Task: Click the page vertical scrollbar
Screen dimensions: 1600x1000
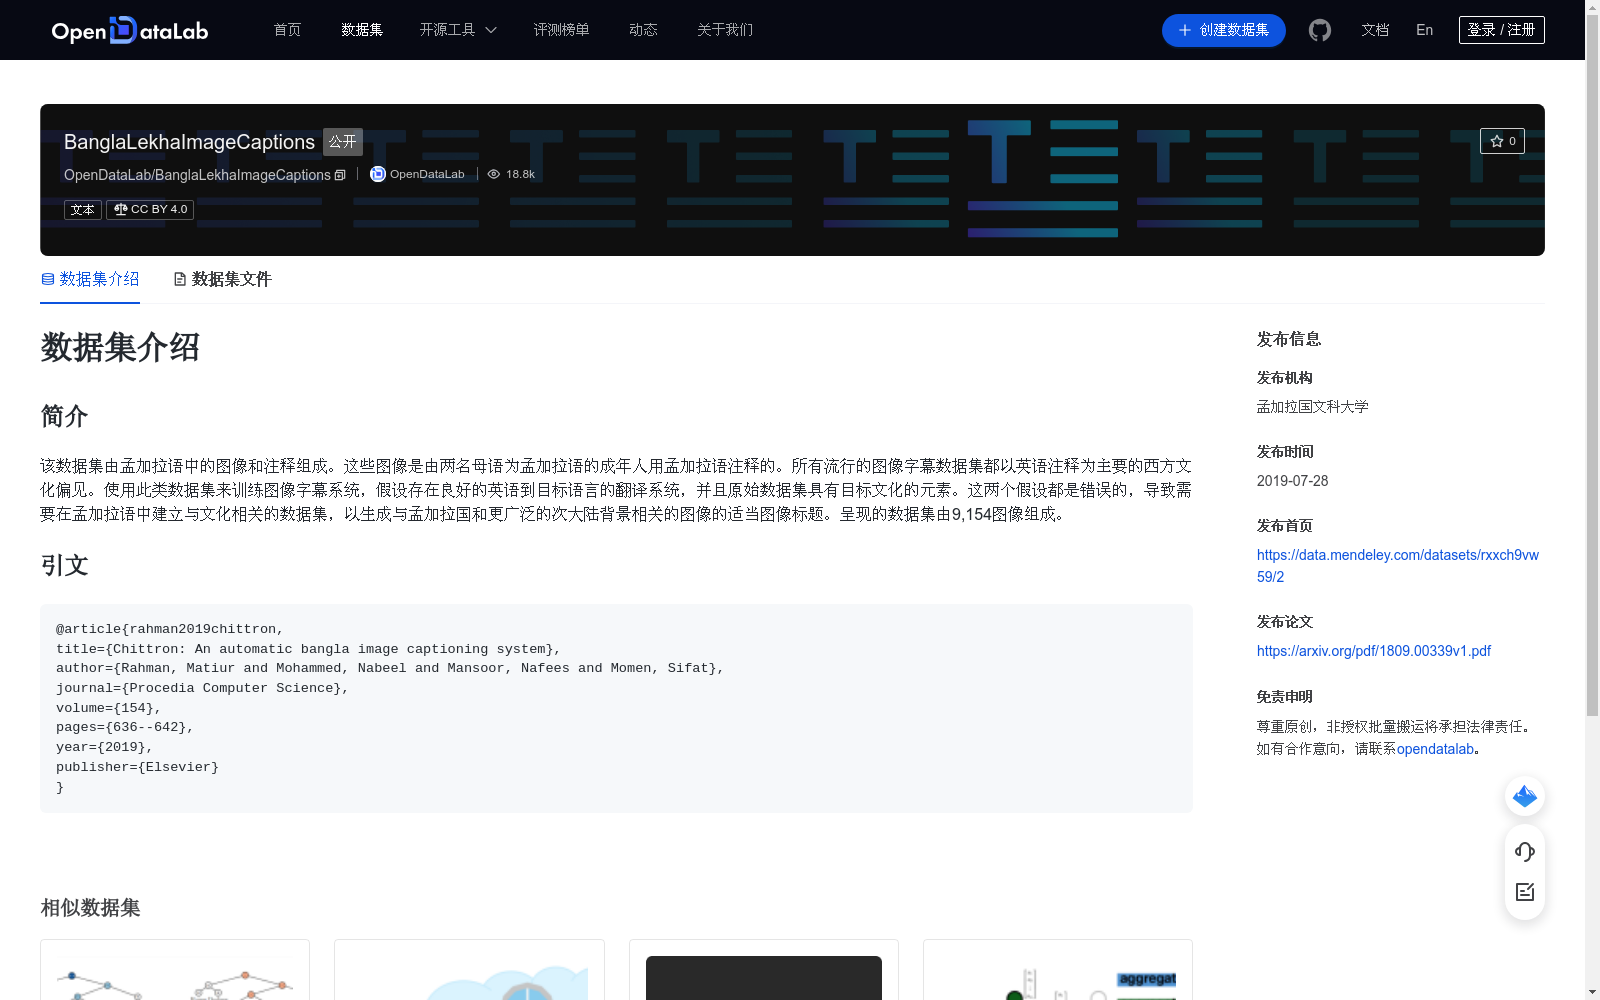Action: click(1592, 365)
